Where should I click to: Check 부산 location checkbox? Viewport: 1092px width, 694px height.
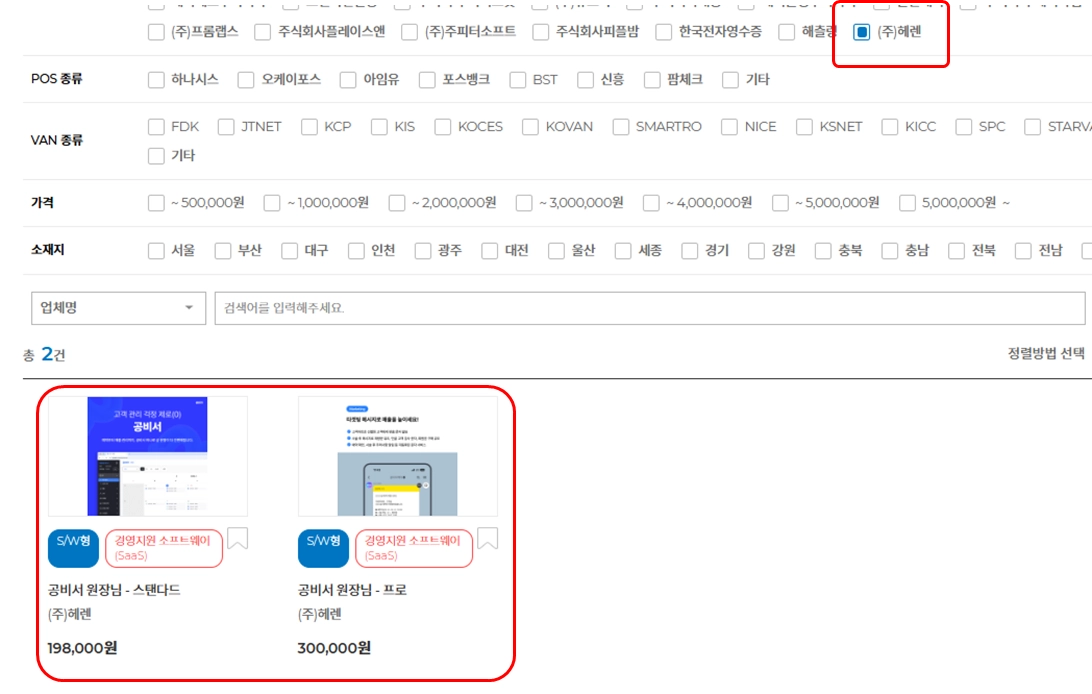click(x=223, y=251)
